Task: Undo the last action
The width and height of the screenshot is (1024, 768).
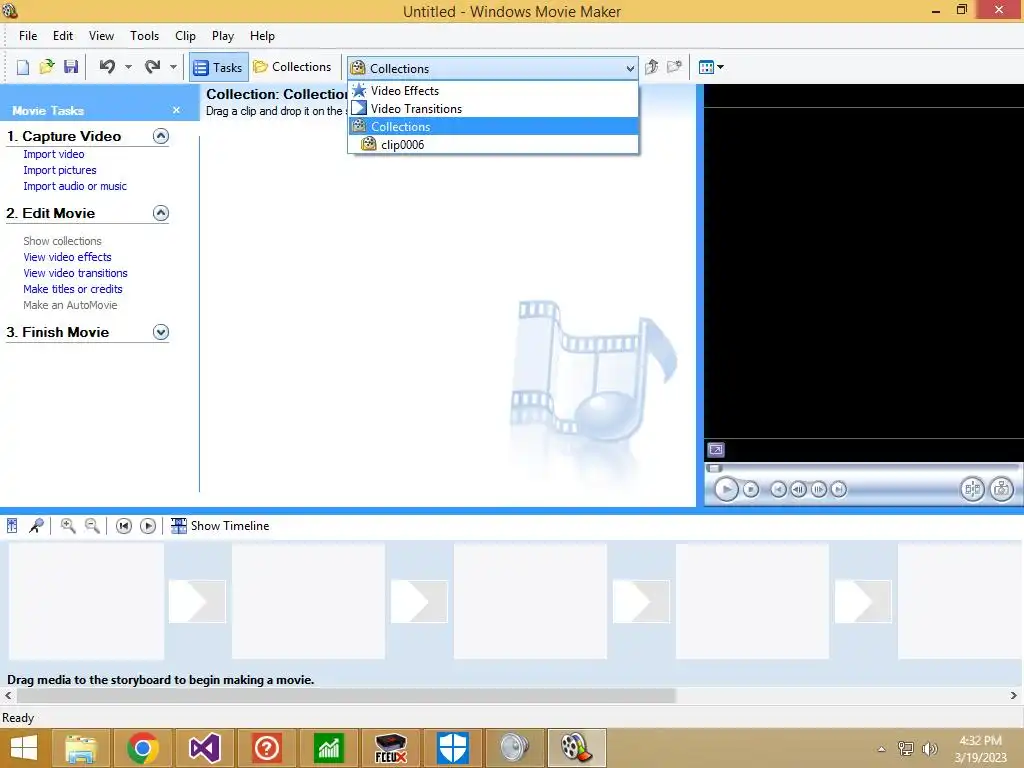Action: (107, 67)
